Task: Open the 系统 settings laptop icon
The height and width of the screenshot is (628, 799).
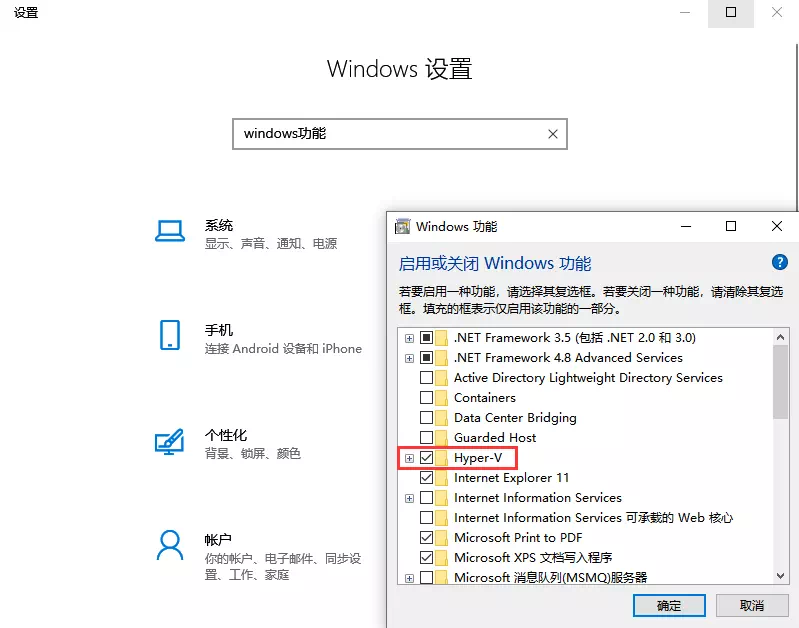Action: [170, 231]
